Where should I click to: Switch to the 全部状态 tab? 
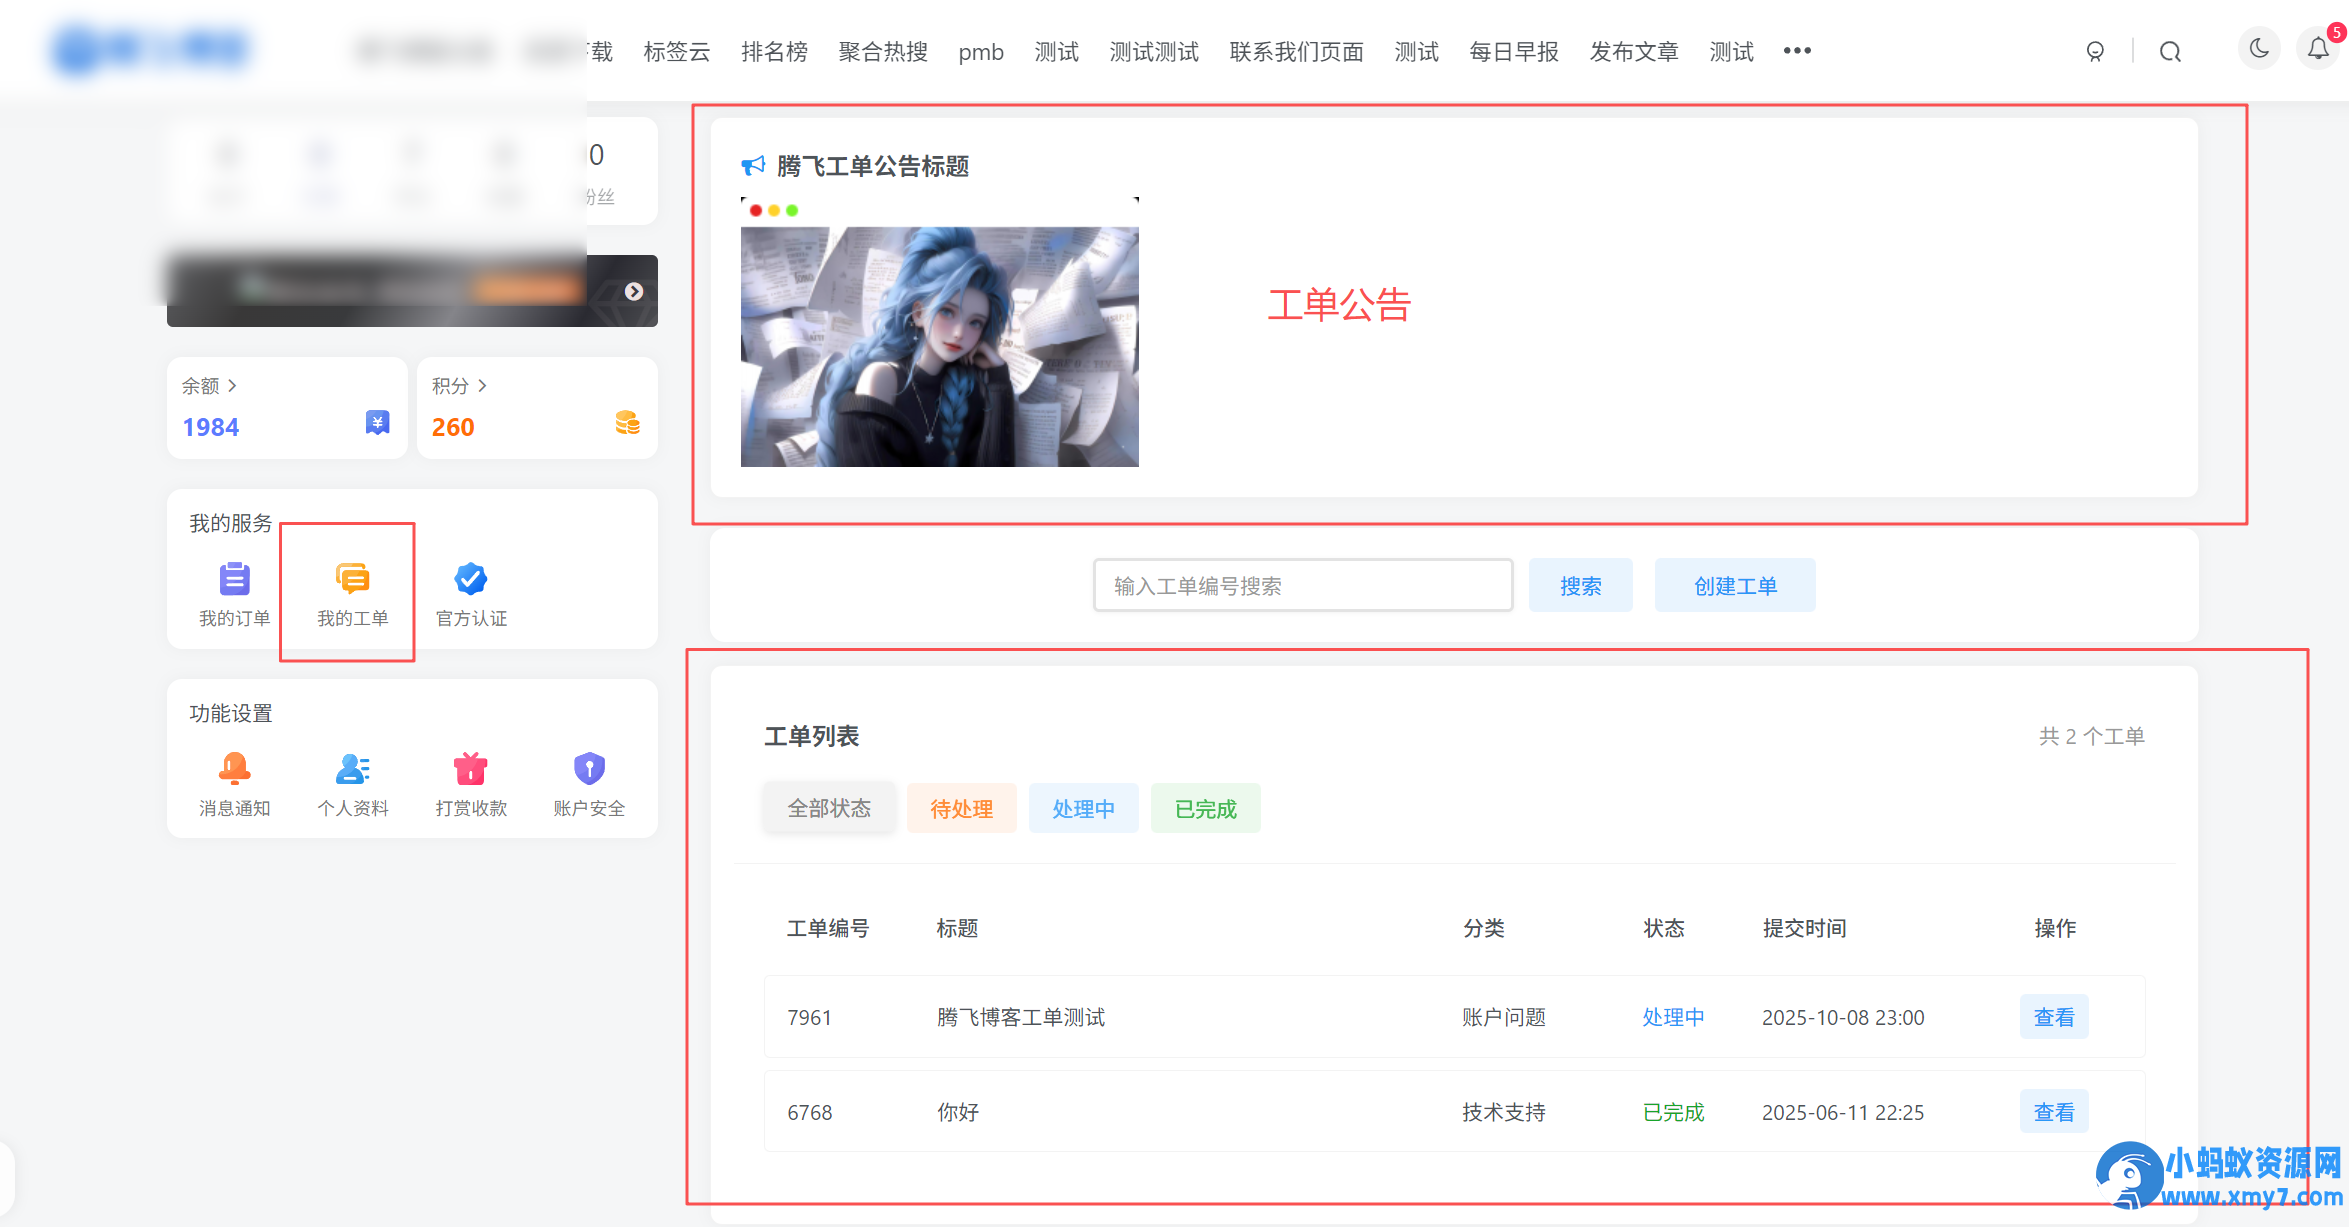pos(829,808)
